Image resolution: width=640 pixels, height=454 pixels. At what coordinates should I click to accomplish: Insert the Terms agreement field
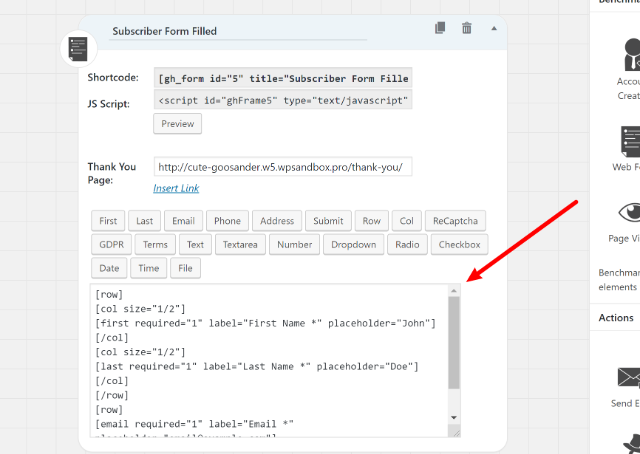click(x=155, y=245)
